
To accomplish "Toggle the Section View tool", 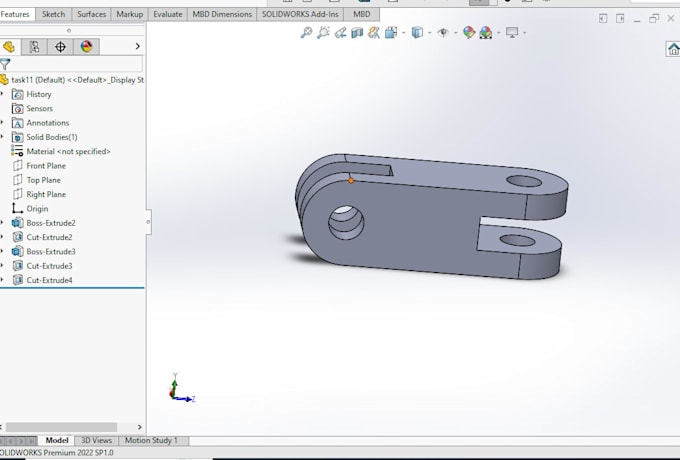I will (x=357, y=33).
